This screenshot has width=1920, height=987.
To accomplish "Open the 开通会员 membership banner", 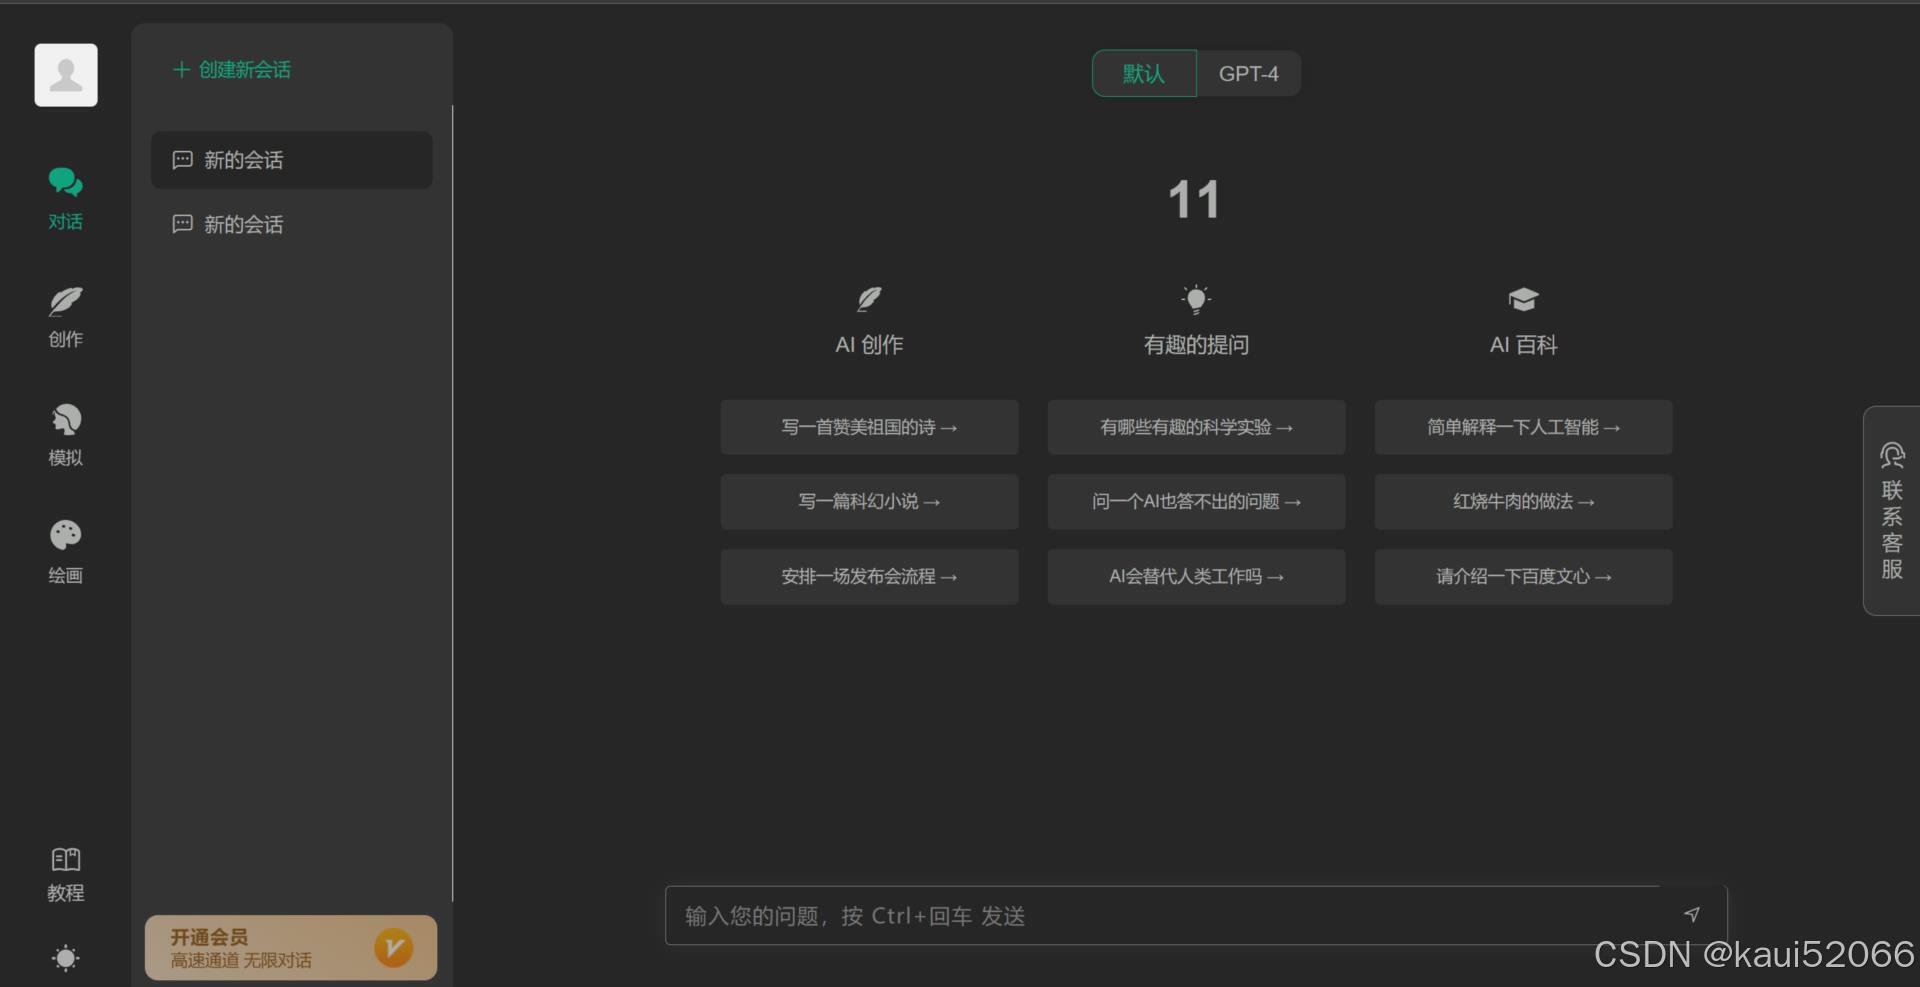I will click(x=290, y=947).
